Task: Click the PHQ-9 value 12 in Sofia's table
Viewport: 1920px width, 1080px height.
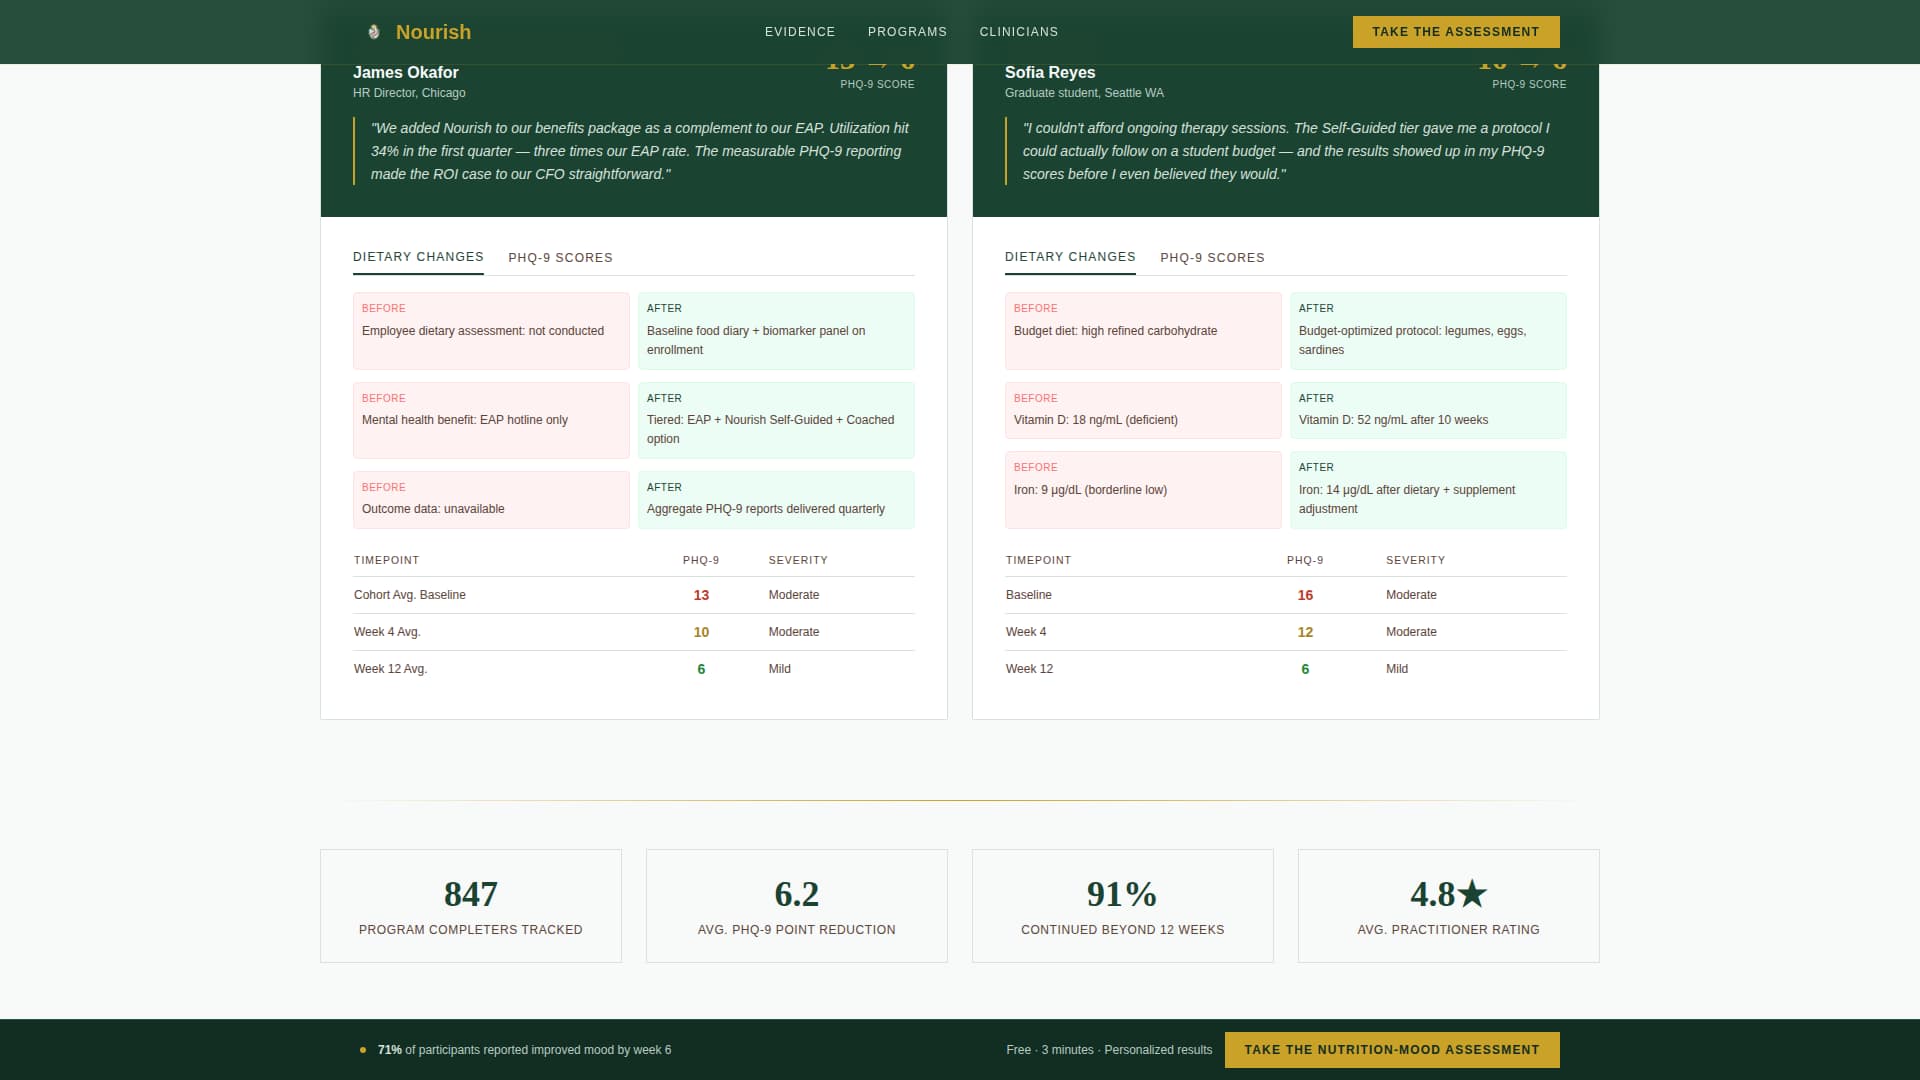Action: [1305, 632]
